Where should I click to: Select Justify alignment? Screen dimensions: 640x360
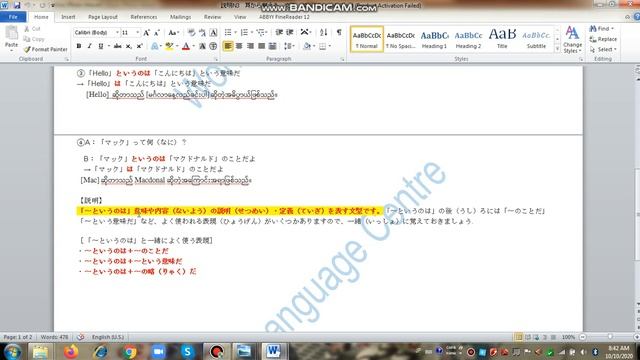coord(261,46)
